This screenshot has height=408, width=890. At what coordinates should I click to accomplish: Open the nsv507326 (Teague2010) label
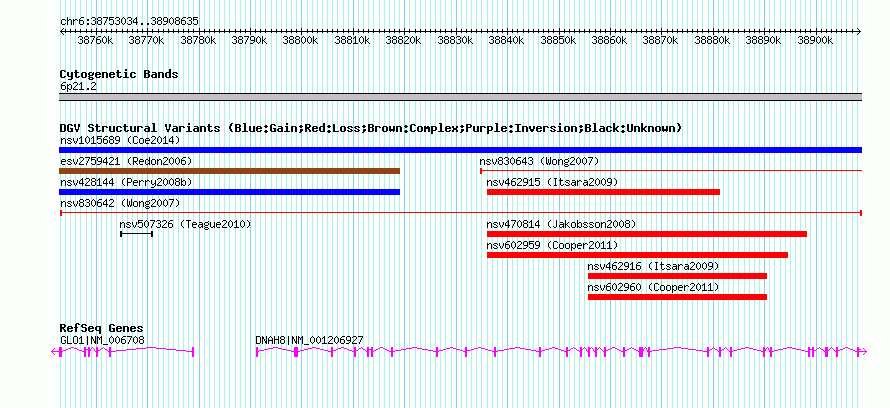point(185,224)
